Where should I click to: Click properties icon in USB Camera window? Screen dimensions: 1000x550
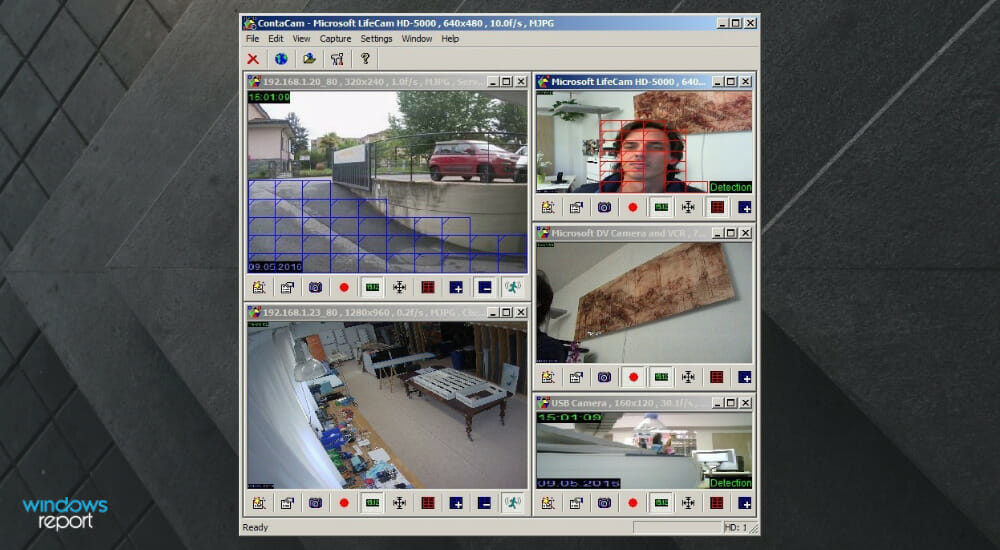[576, 503]
